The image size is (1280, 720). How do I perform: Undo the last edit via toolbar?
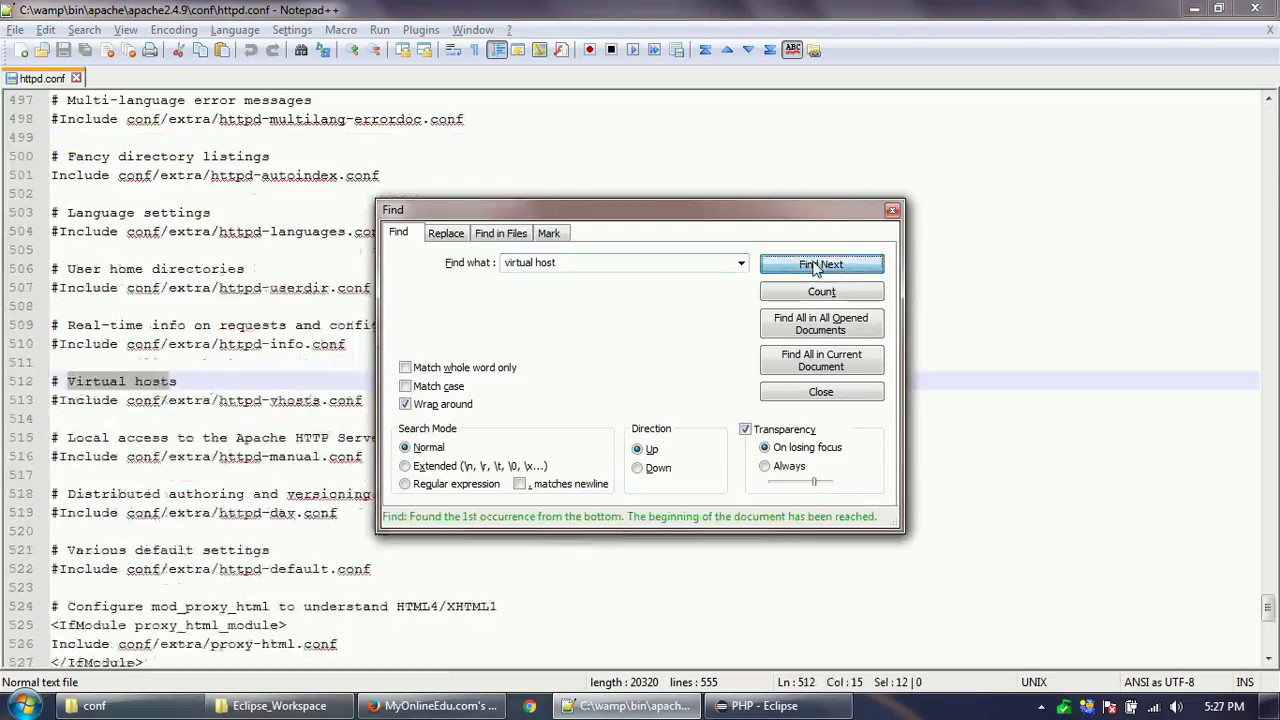251,50
